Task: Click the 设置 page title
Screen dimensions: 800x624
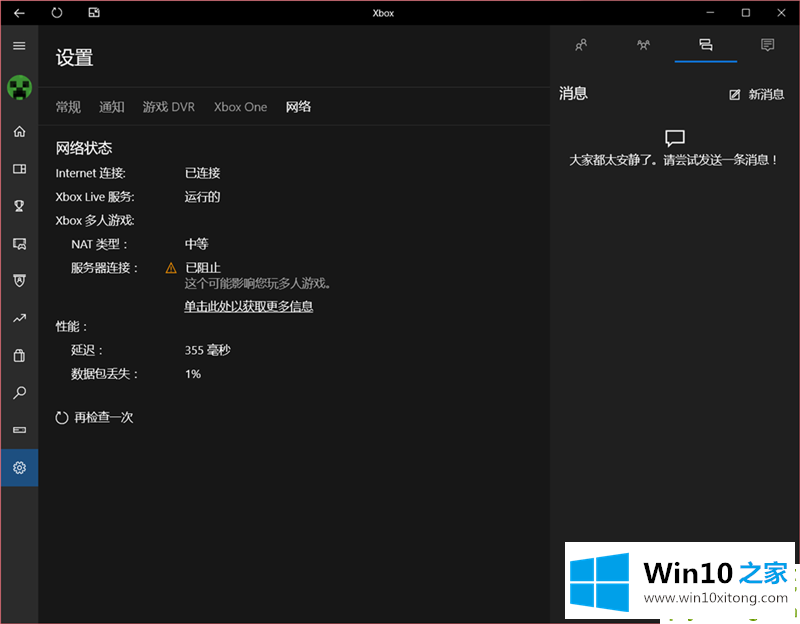Action: tap(74, 58)
